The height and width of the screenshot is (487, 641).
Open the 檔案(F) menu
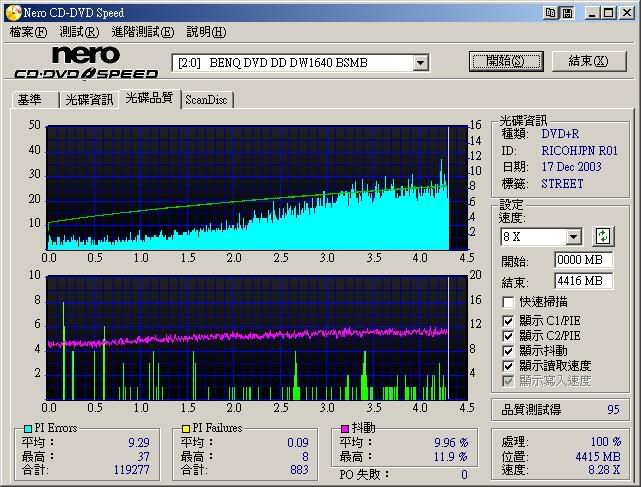28,32
